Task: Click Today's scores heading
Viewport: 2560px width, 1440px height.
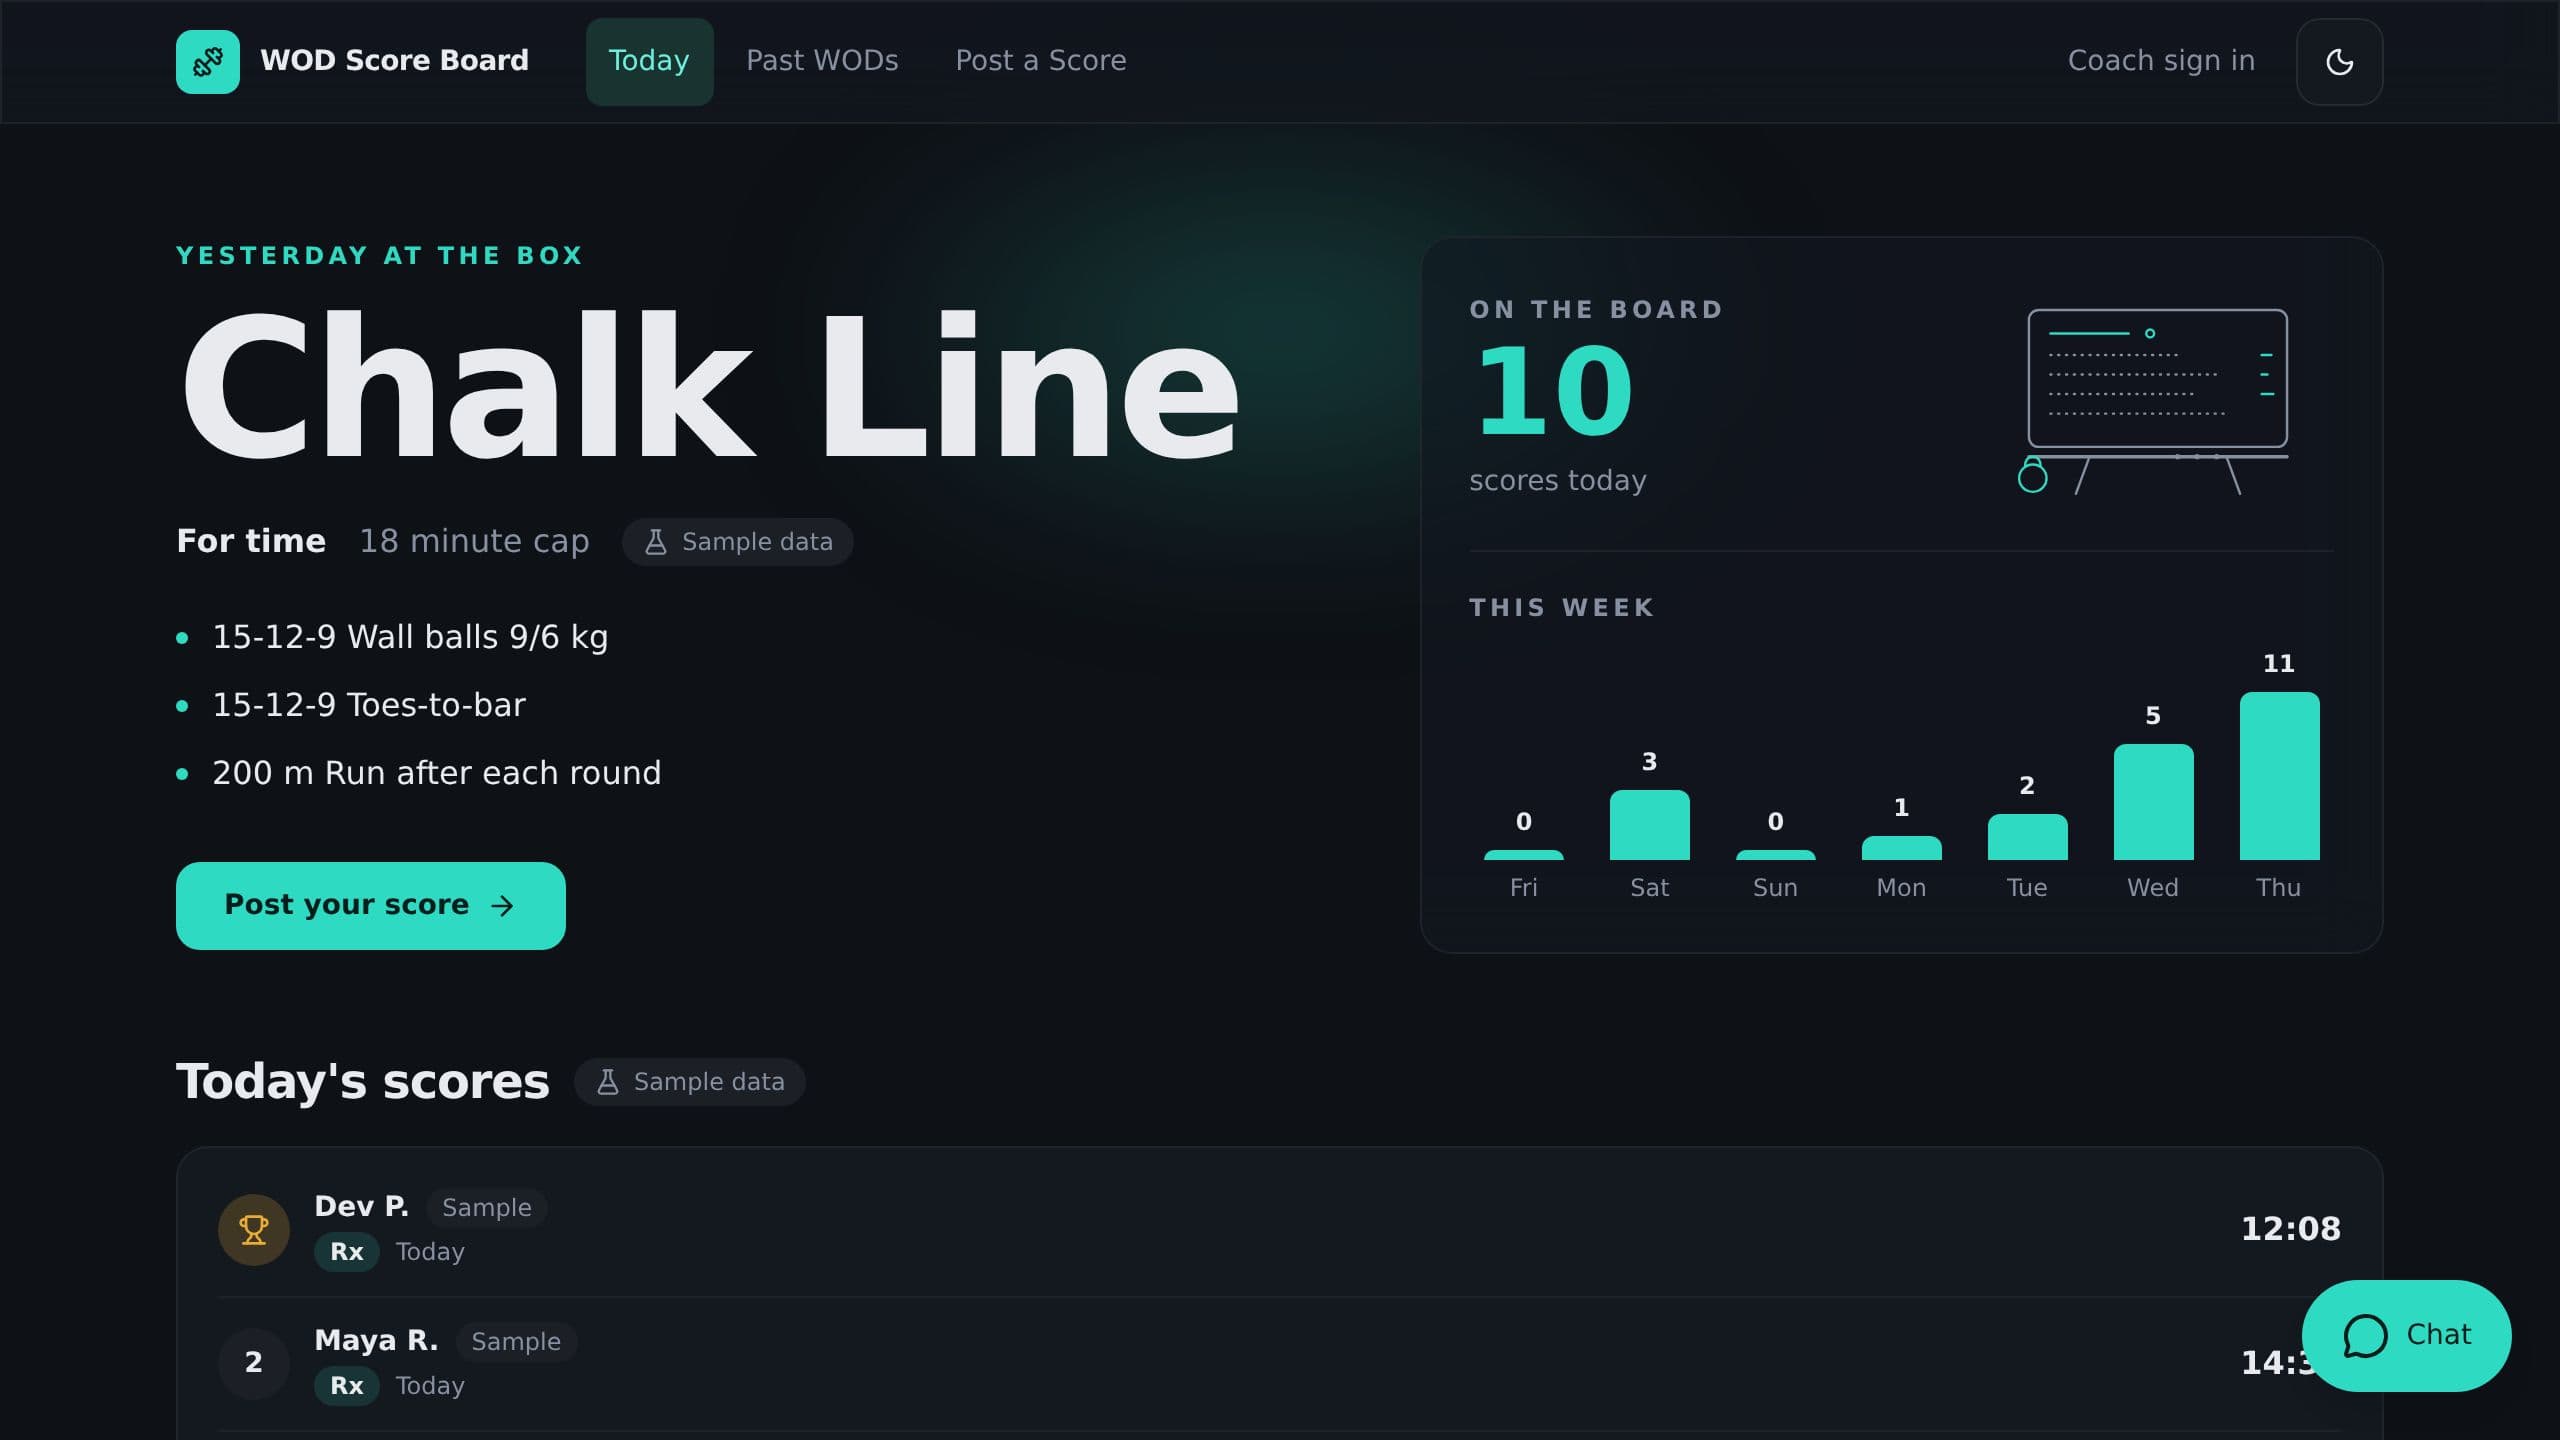Action: point(362,1082)
